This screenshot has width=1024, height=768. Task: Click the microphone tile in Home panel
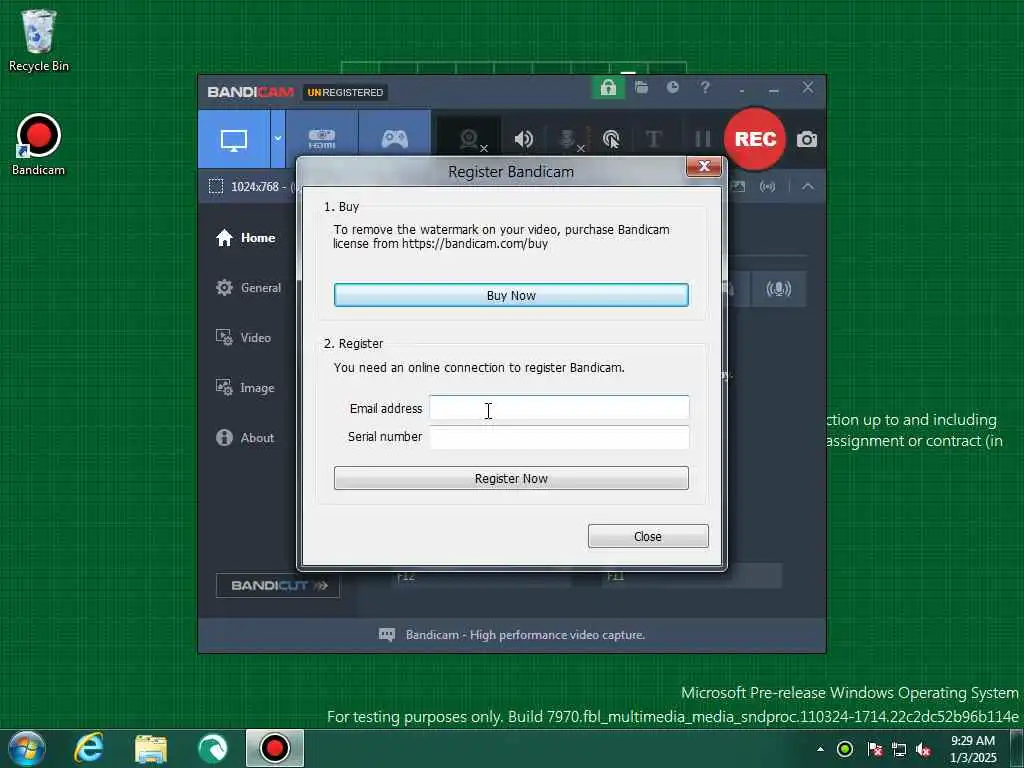pos(778,289)
